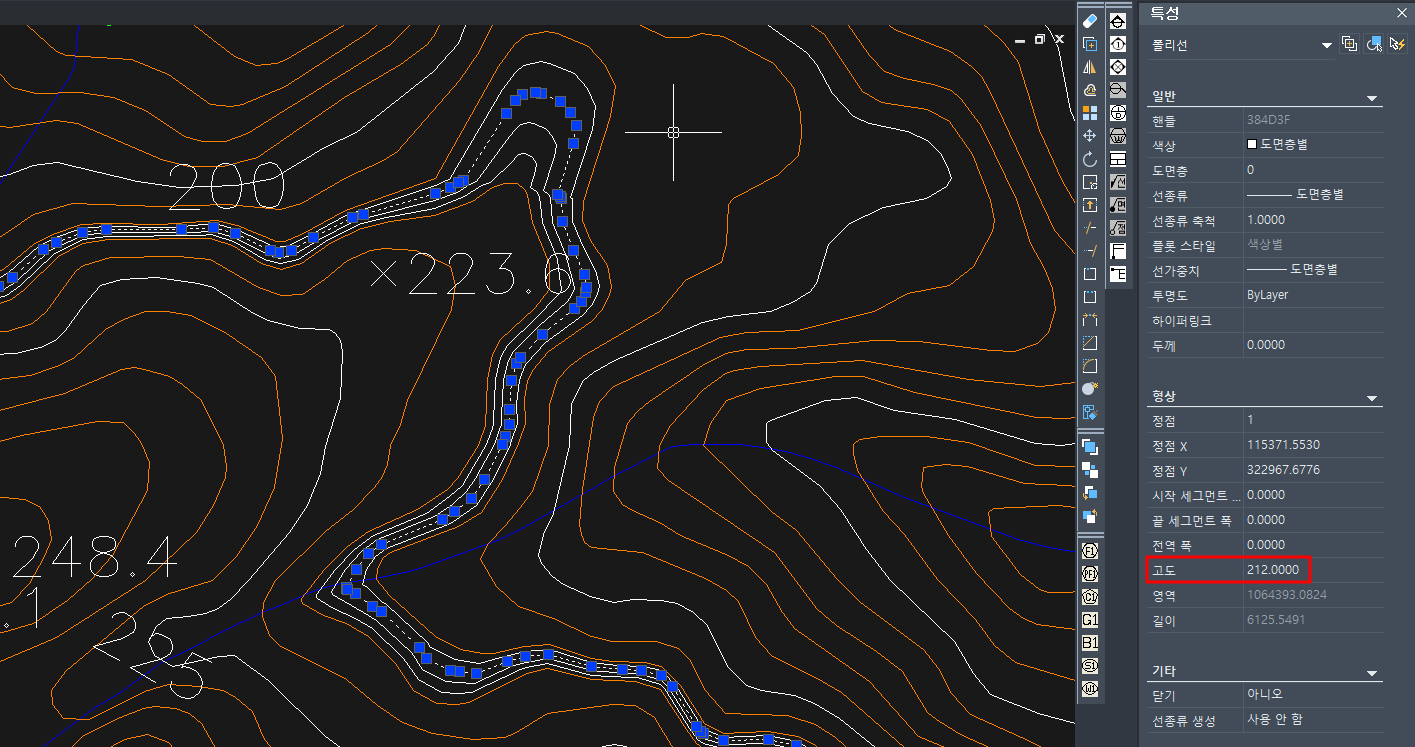This screenshot has height=747, width=1415.
Task: Edit the 선종류 축척 value 1.0000
Action: [x=1314, y=221]
